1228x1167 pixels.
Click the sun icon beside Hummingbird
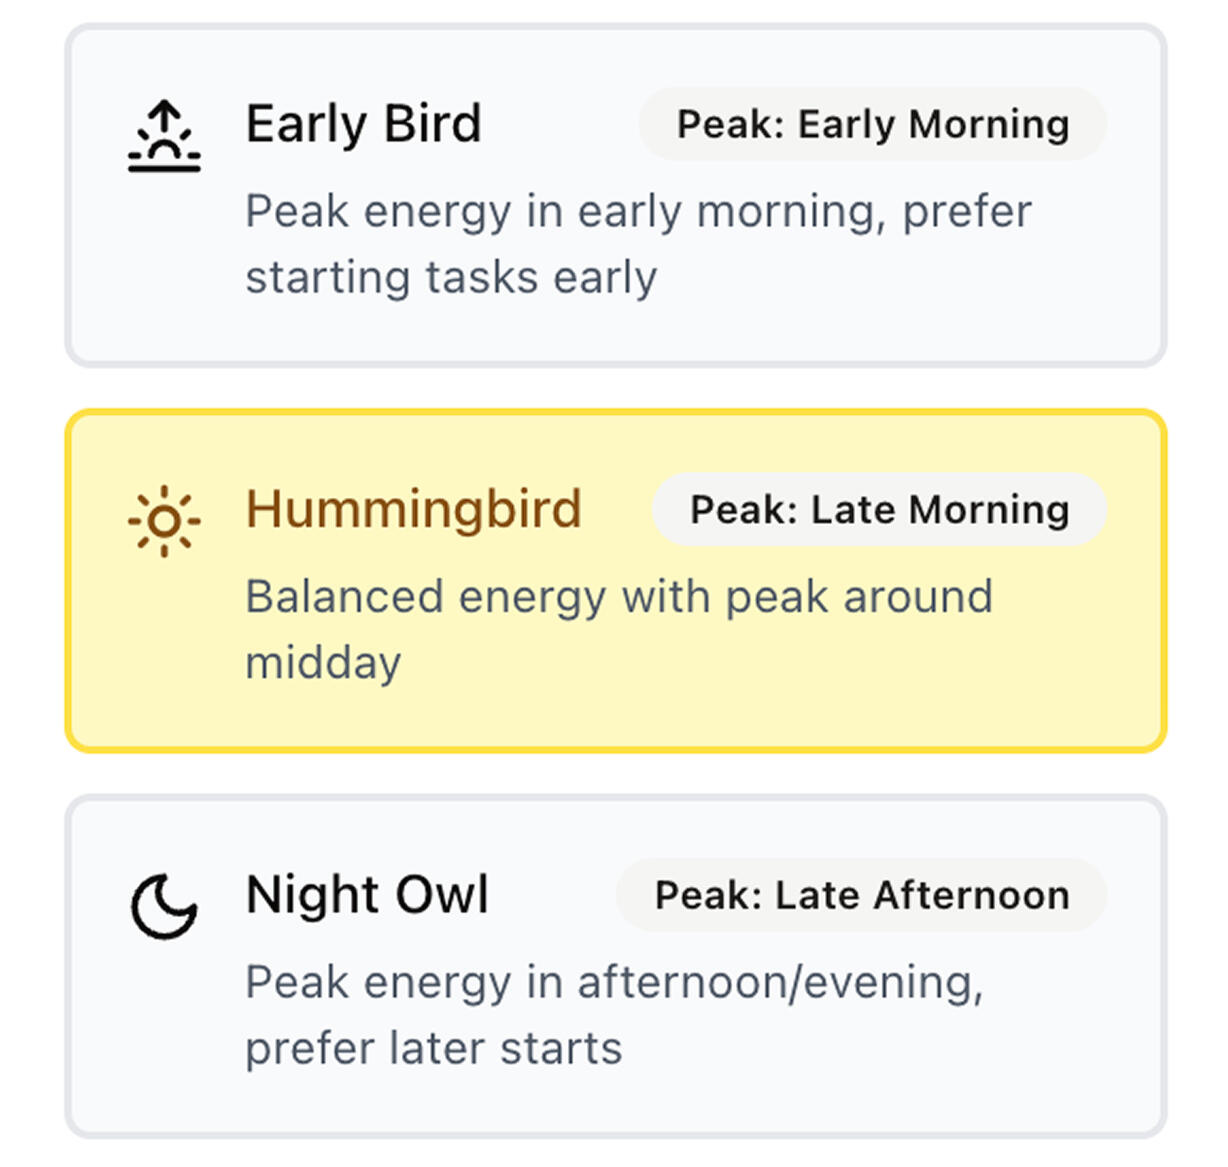tap(164, 521)
